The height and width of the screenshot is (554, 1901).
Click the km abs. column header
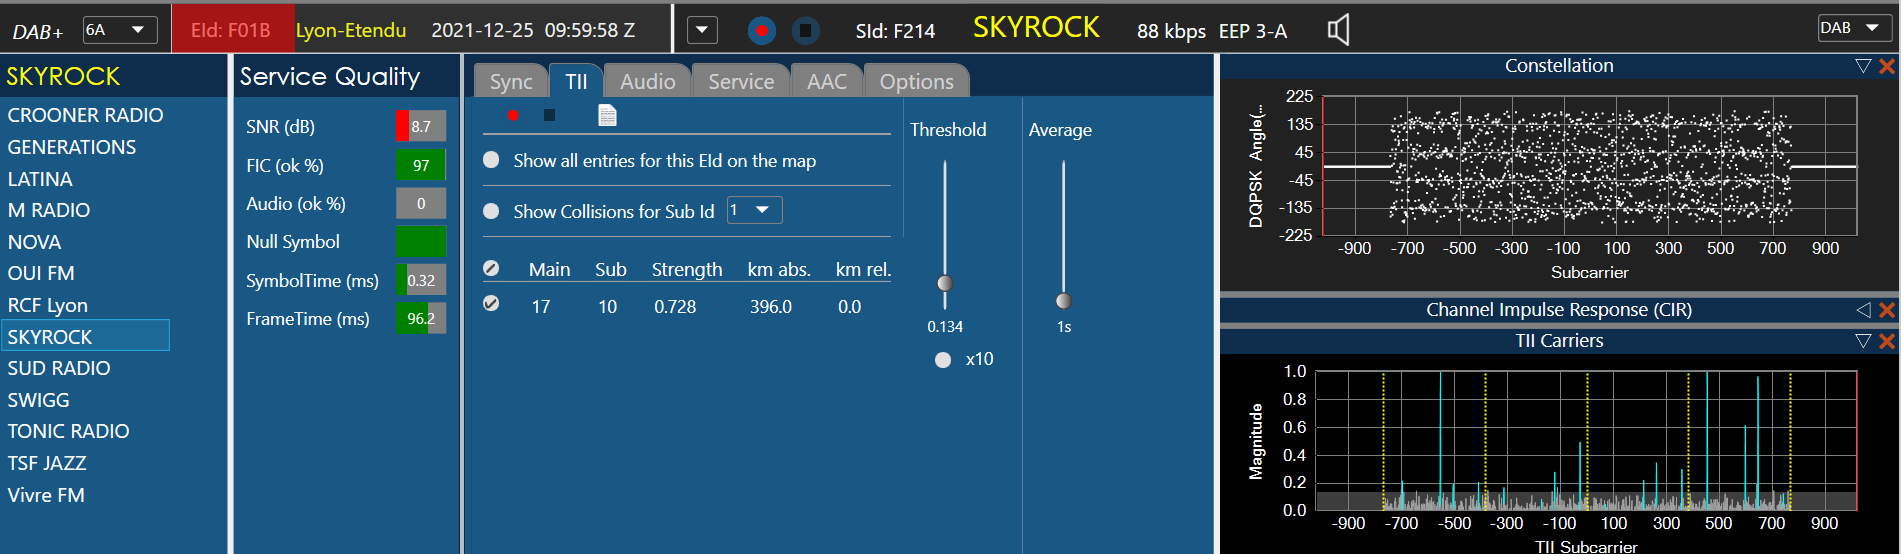[779, 269]
